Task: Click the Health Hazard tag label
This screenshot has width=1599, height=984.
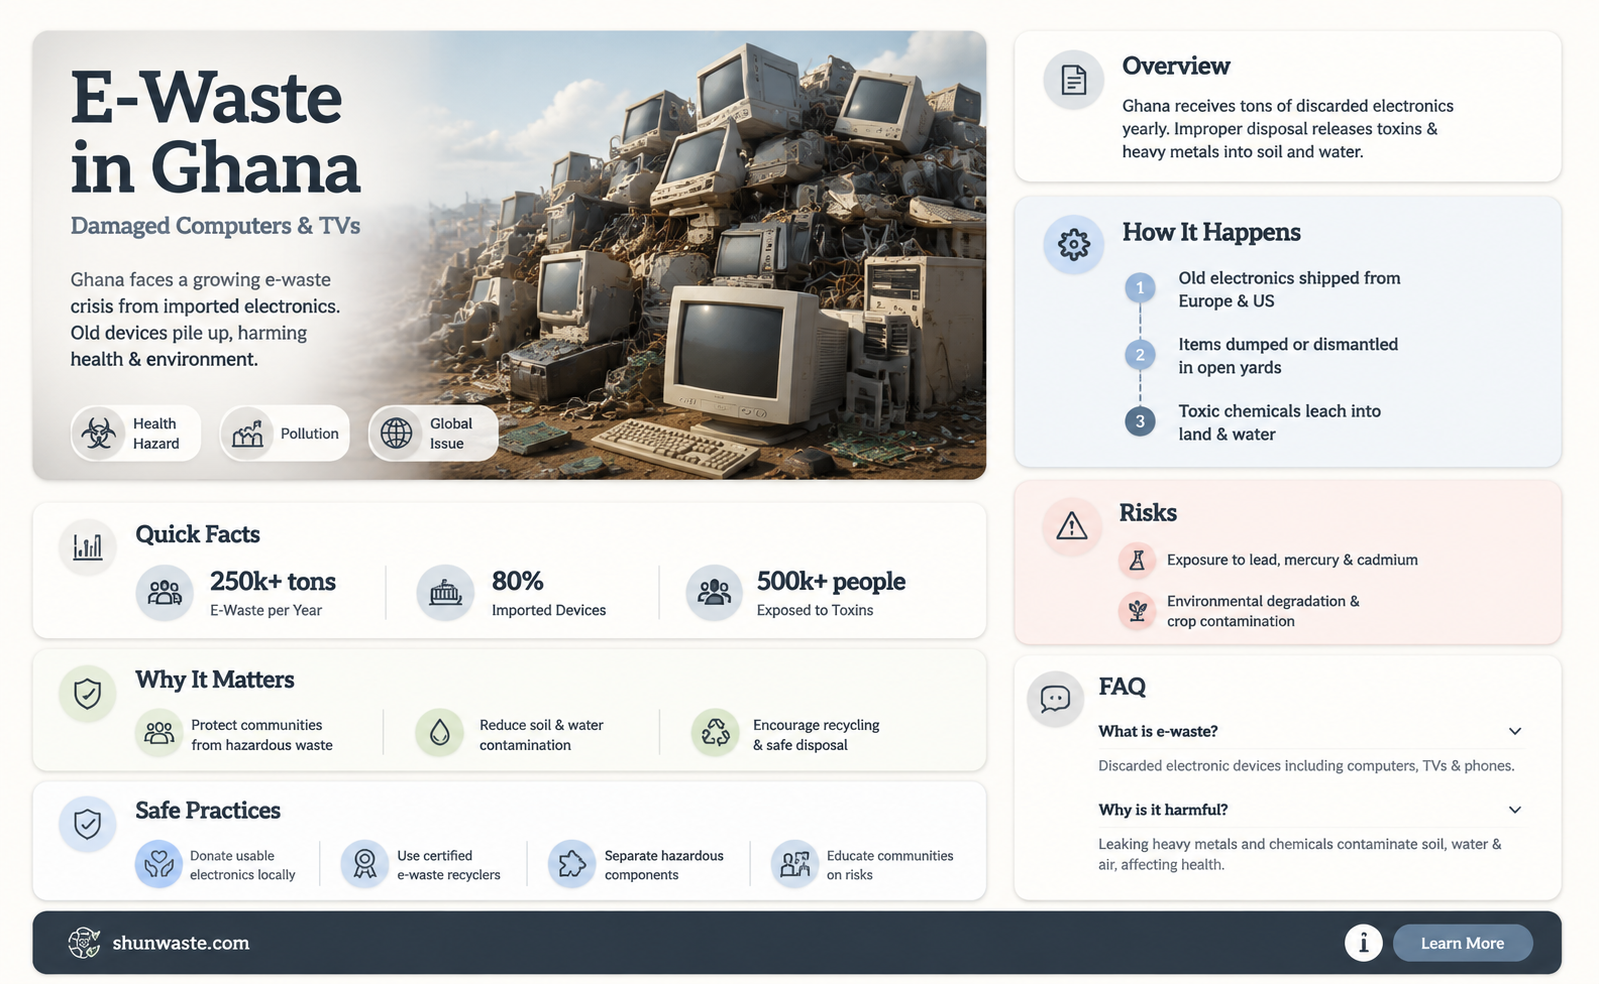Action: point(156,433)
